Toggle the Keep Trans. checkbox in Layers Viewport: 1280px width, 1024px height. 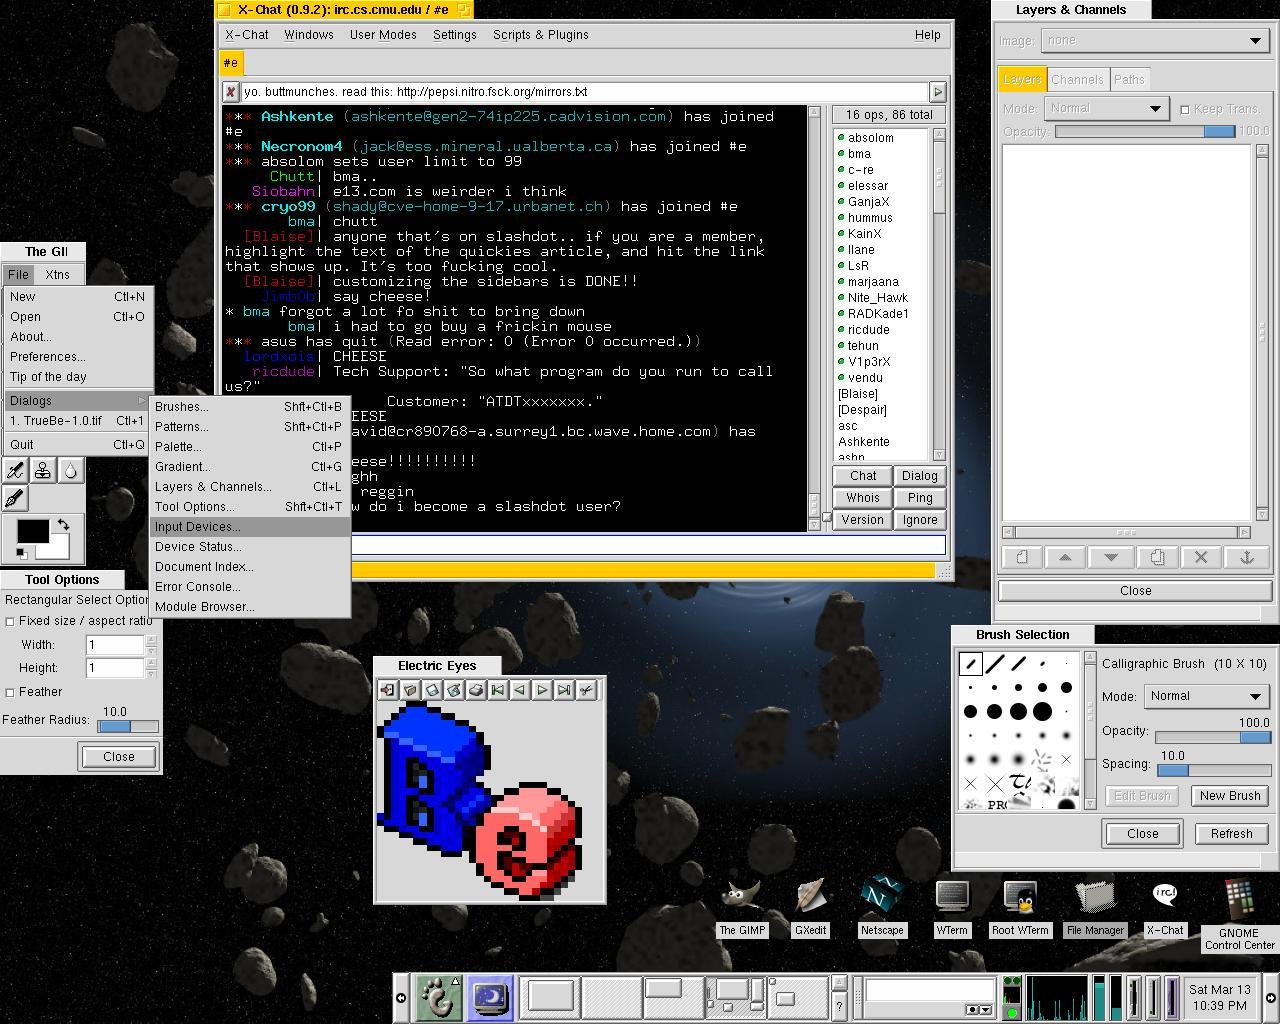(1185, 109)
